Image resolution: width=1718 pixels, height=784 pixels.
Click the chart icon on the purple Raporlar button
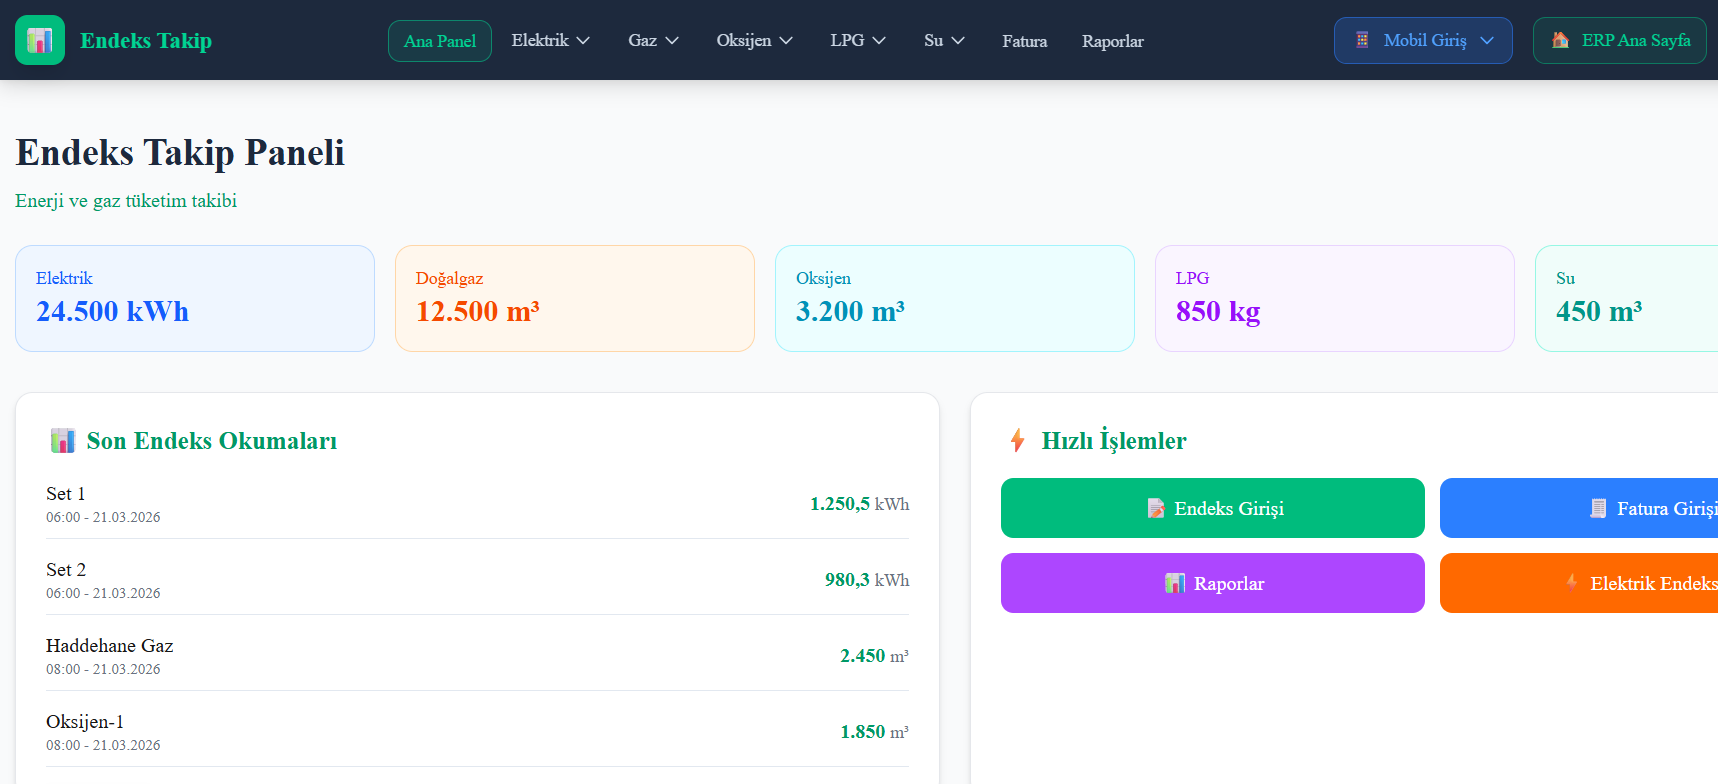pyautogui.click(x=1175, y=583)
